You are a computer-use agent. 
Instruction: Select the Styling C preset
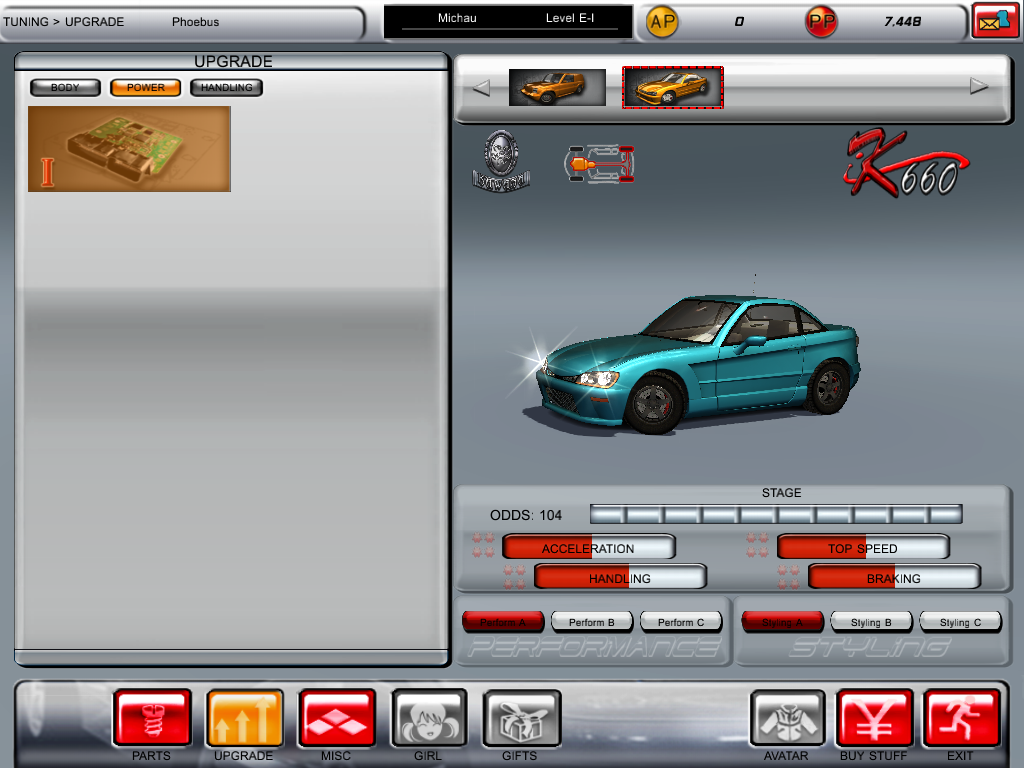(961, 622)
